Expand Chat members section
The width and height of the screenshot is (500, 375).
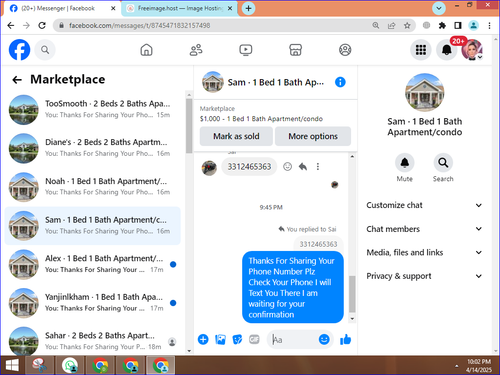click(424, 229)
